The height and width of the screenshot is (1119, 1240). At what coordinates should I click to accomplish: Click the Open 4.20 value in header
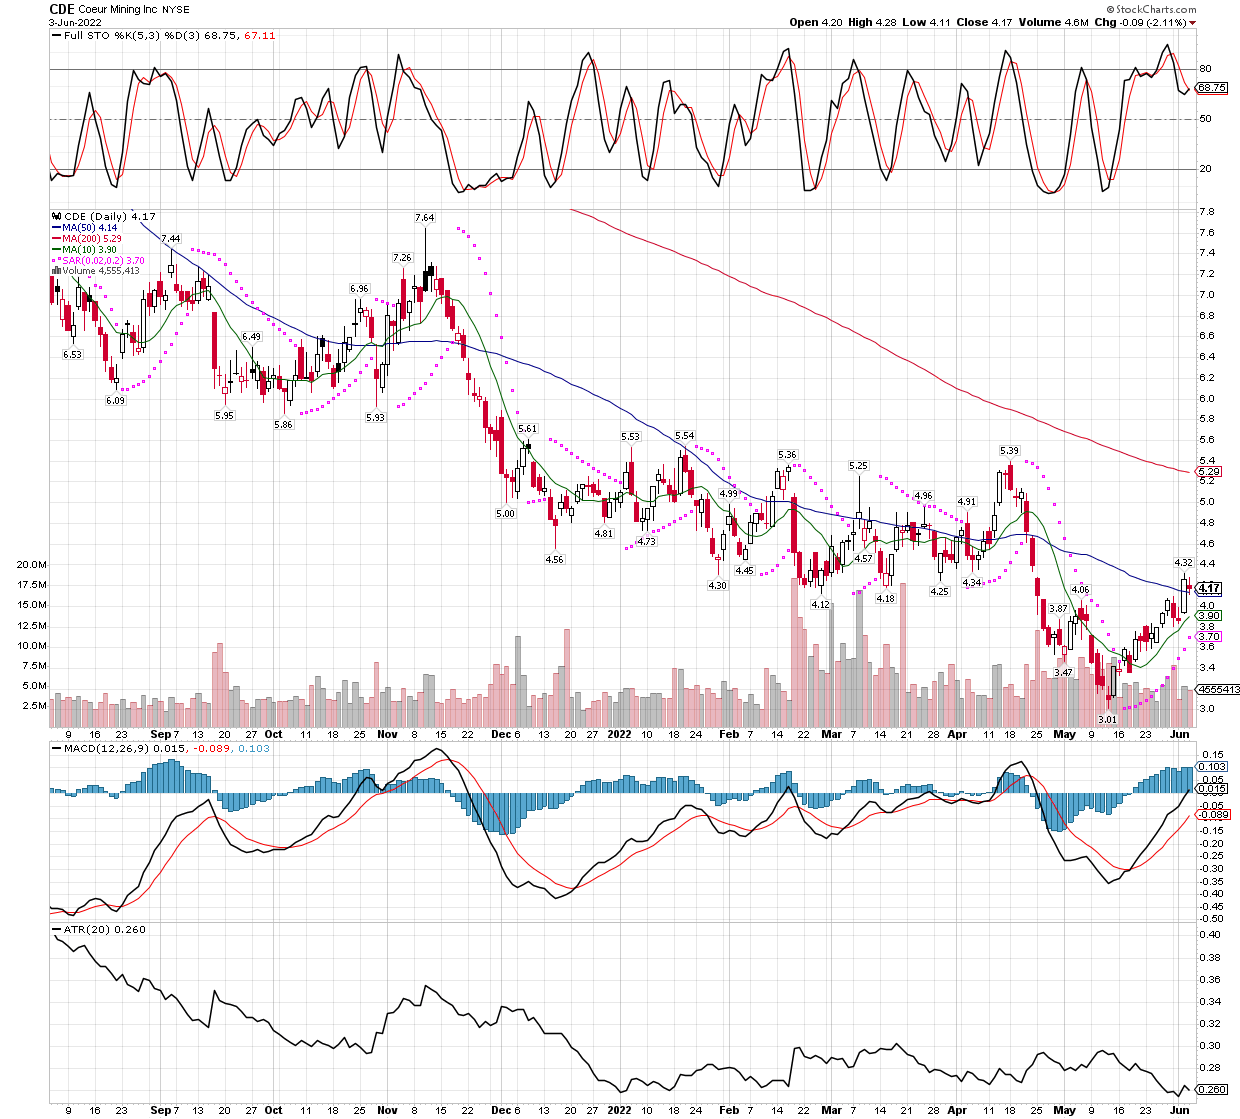[x=818, y=22]
